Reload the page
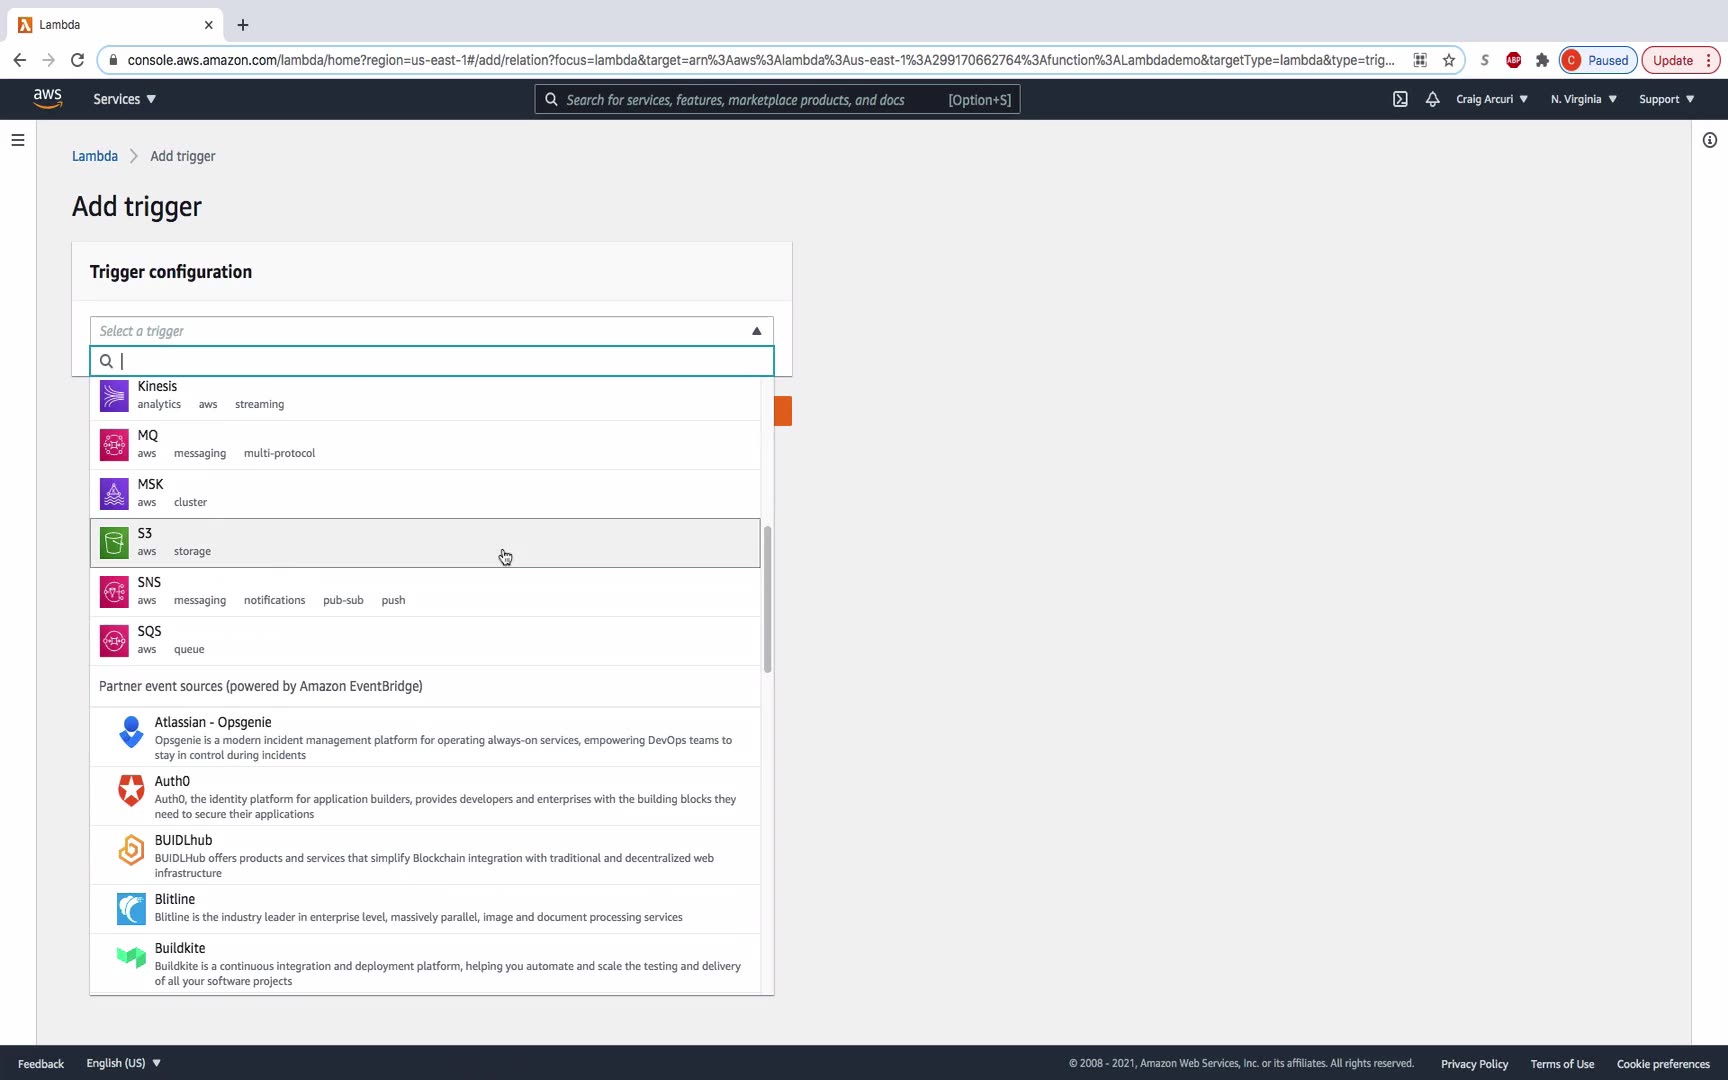This screenshot has height=1080, width=1728. click(x=77, y=60)
